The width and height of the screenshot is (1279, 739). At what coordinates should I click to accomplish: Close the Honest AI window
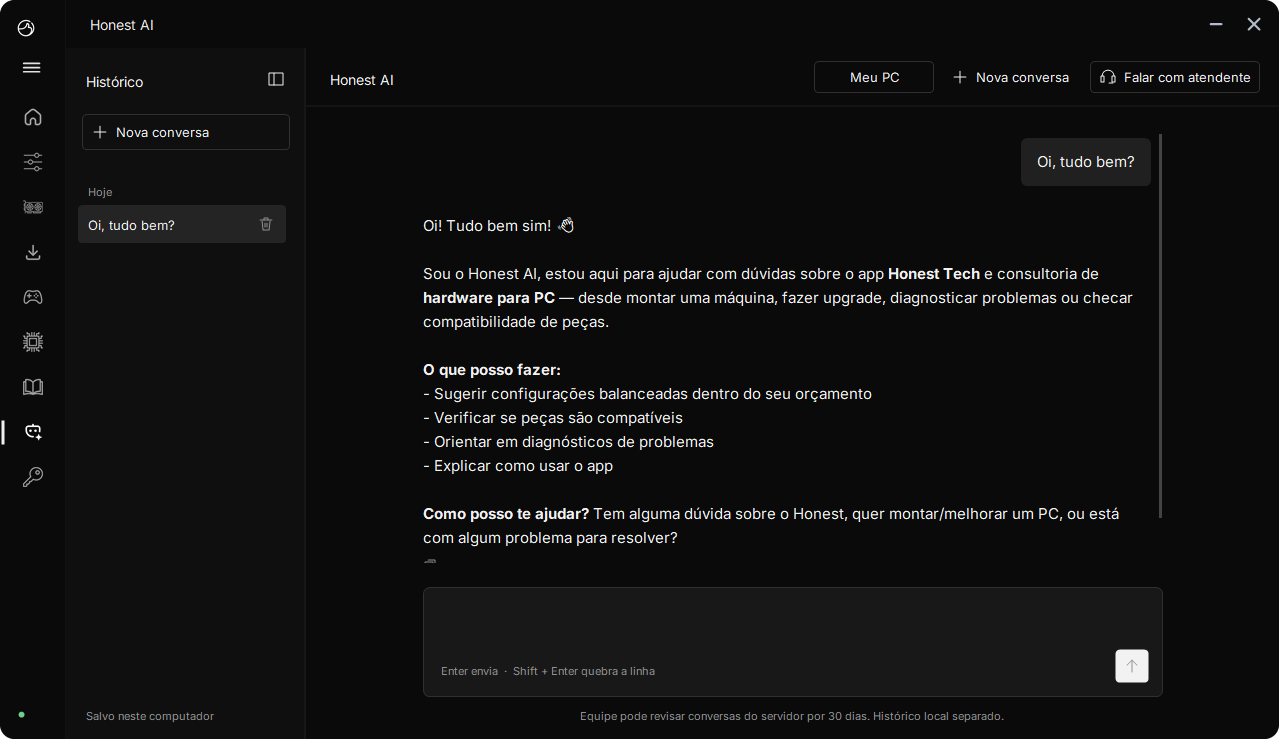click(x=1254, y=24)
